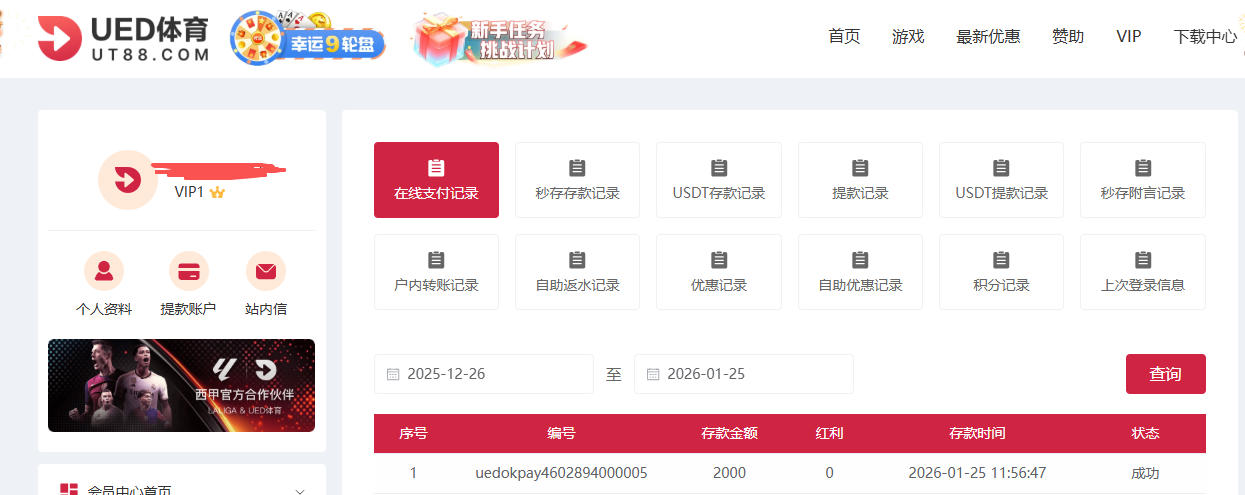The height and width of the screenshot is (495, 1245).
Task: Click the UED体育 logo
Action: 124,38
